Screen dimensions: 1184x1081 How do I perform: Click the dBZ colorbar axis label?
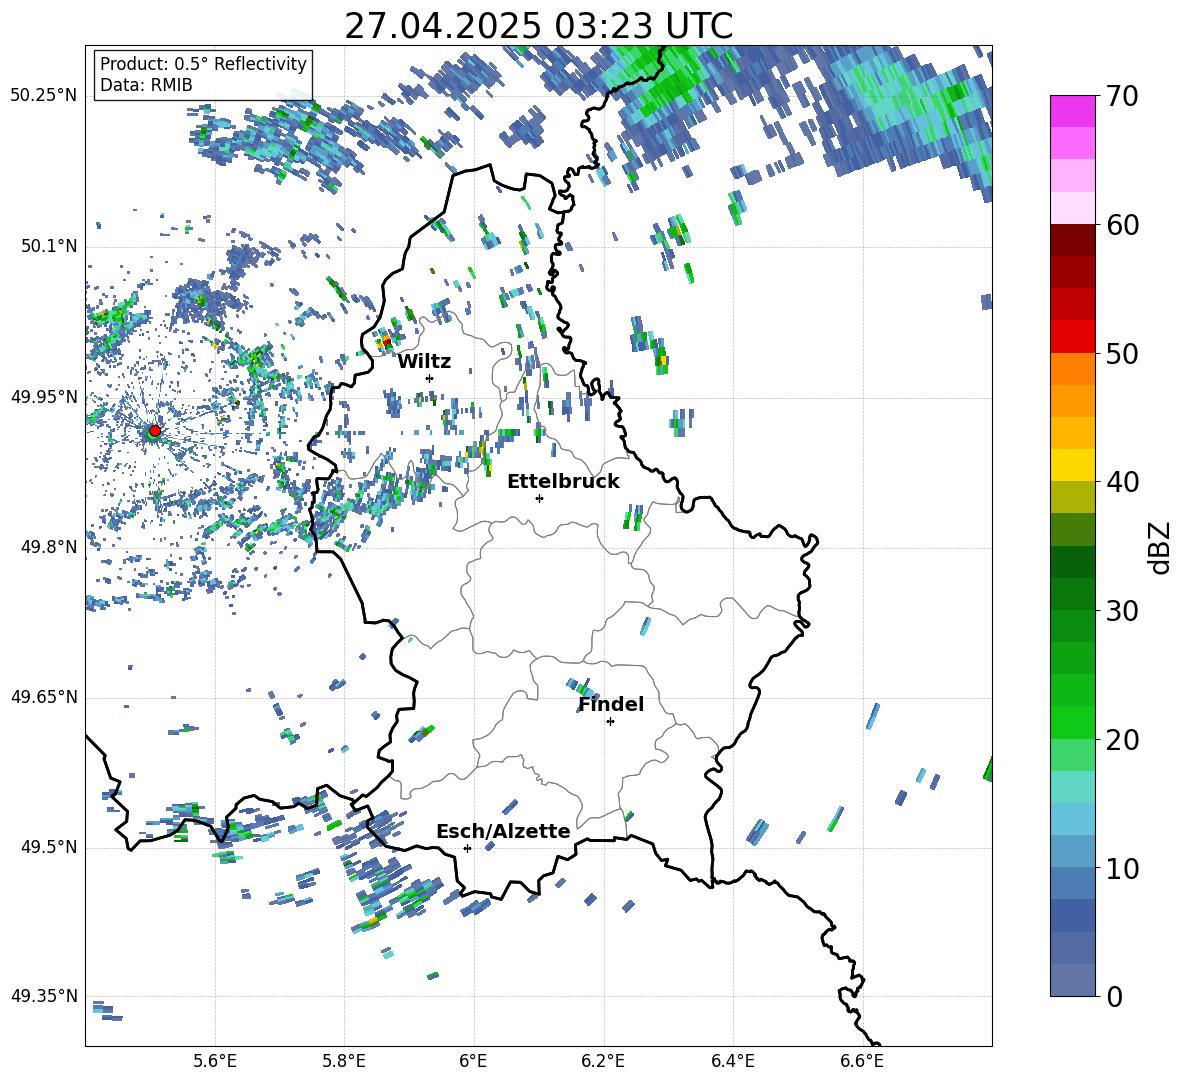coord(1161,547)
